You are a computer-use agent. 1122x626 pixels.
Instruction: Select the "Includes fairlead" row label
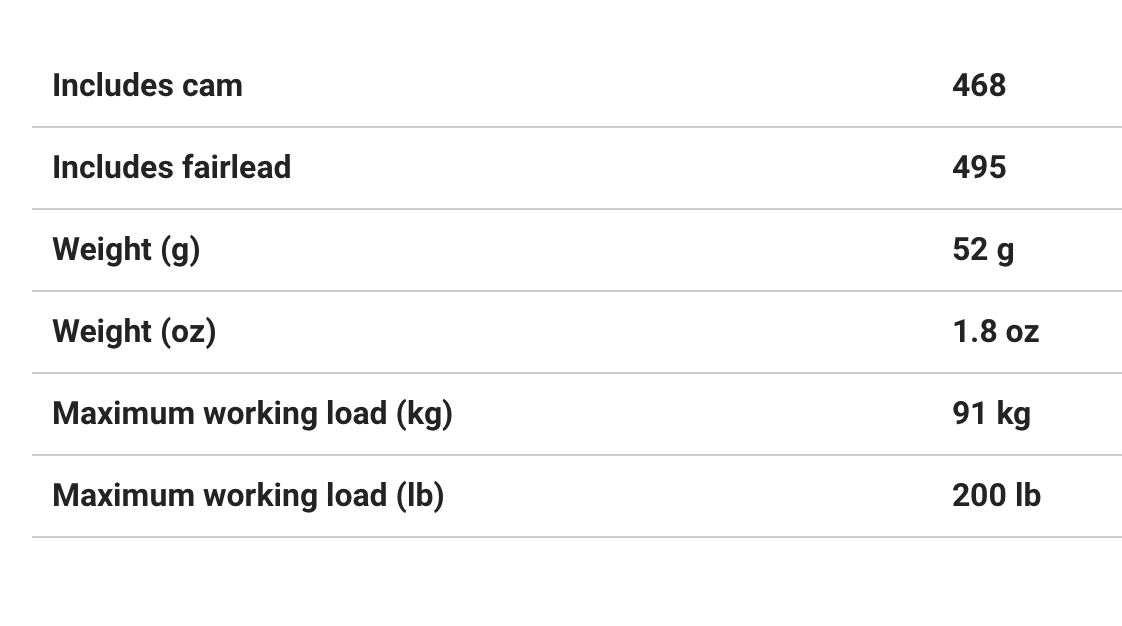171,168
